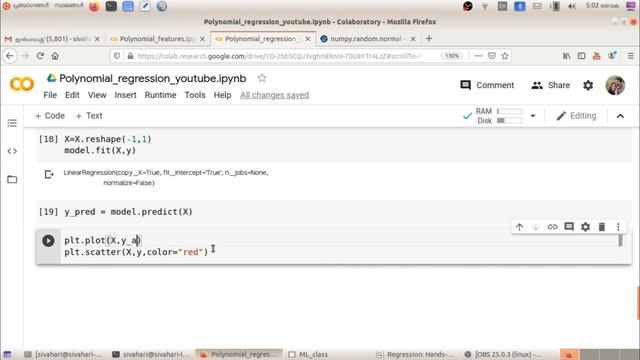
Task: Bookmark this page star icon
Action: point(505,56)
